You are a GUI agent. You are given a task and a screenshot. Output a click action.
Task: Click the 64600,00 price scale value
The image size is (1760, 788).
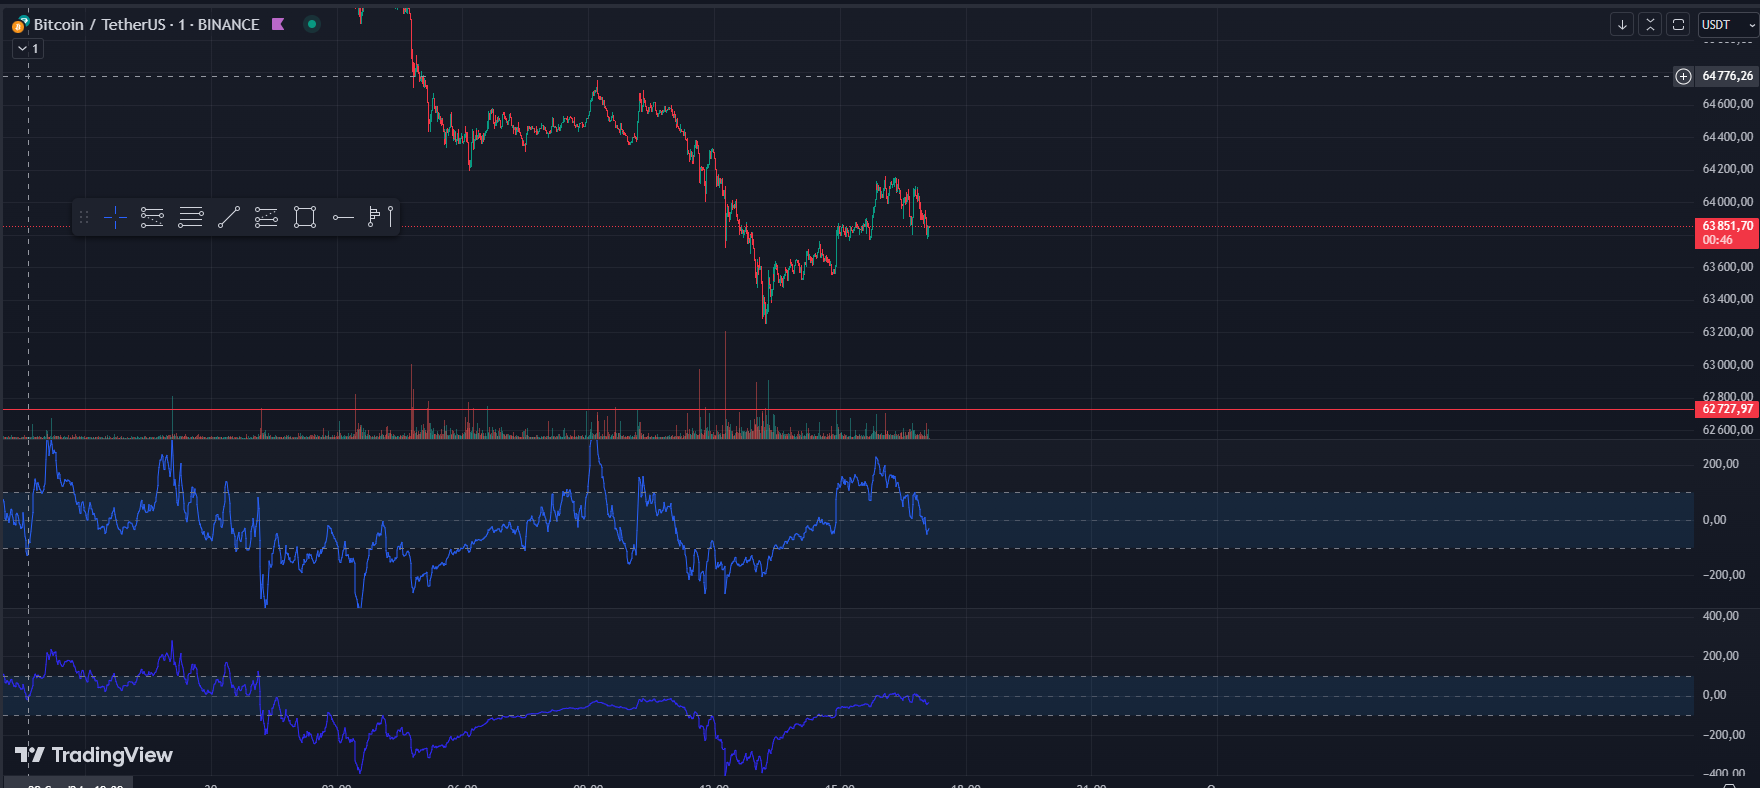coord(1727,104)
